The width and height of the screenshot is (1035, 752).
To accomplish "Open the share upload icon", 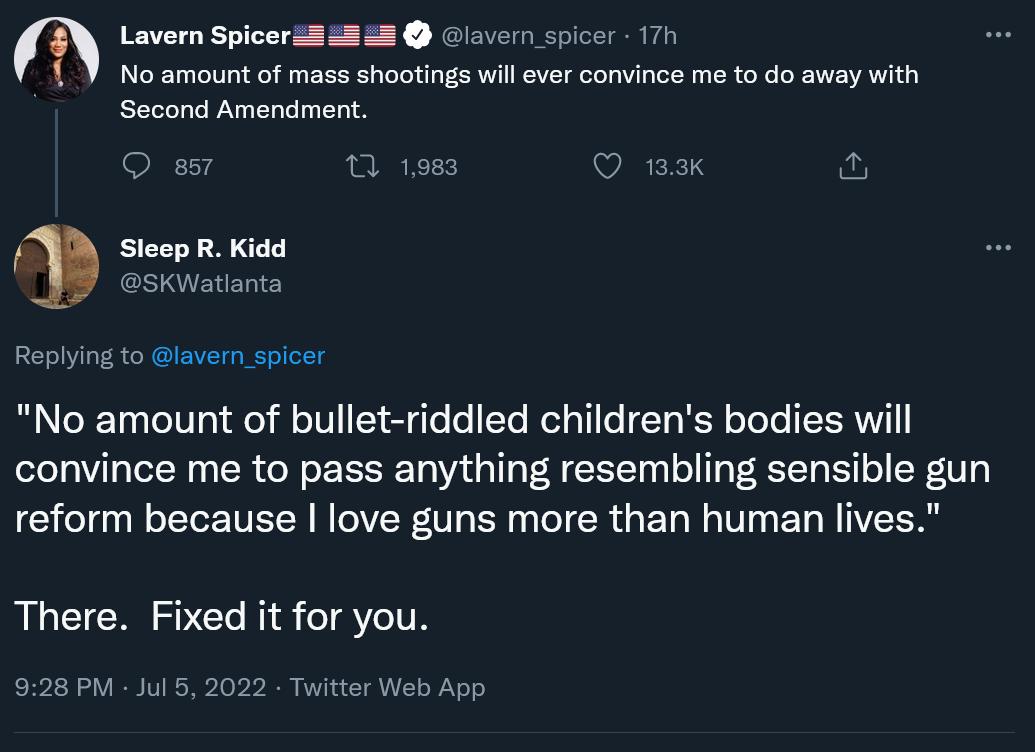I will [852, 166].
